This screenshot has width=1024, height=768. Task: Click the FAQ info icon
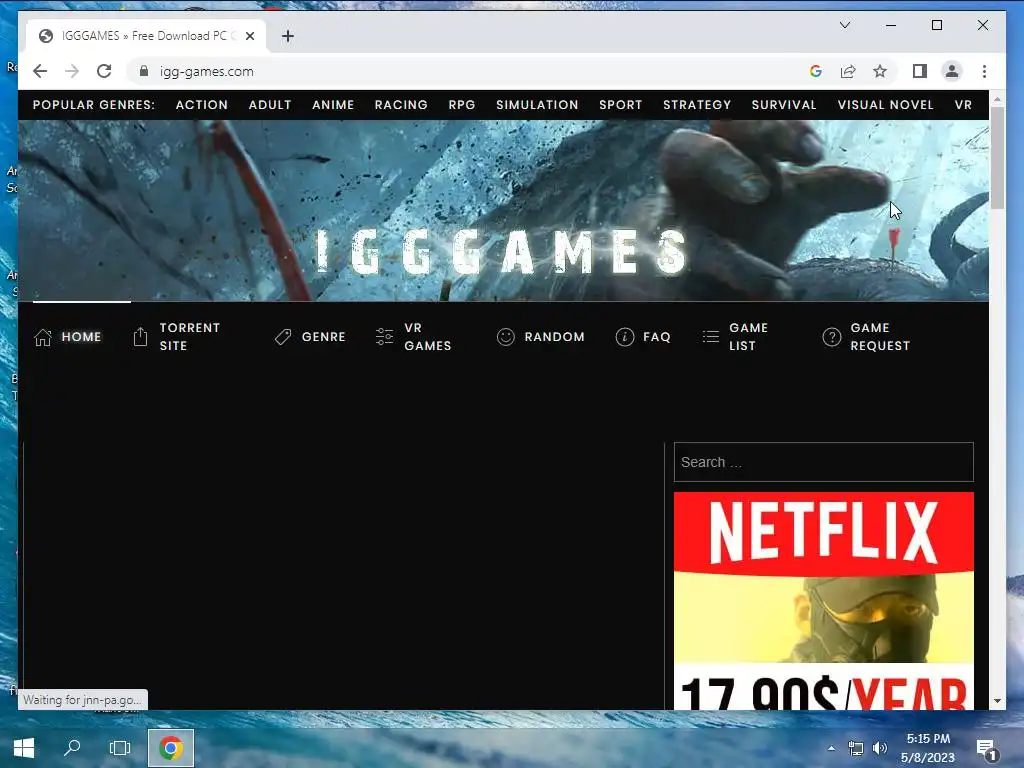(624, 337)
